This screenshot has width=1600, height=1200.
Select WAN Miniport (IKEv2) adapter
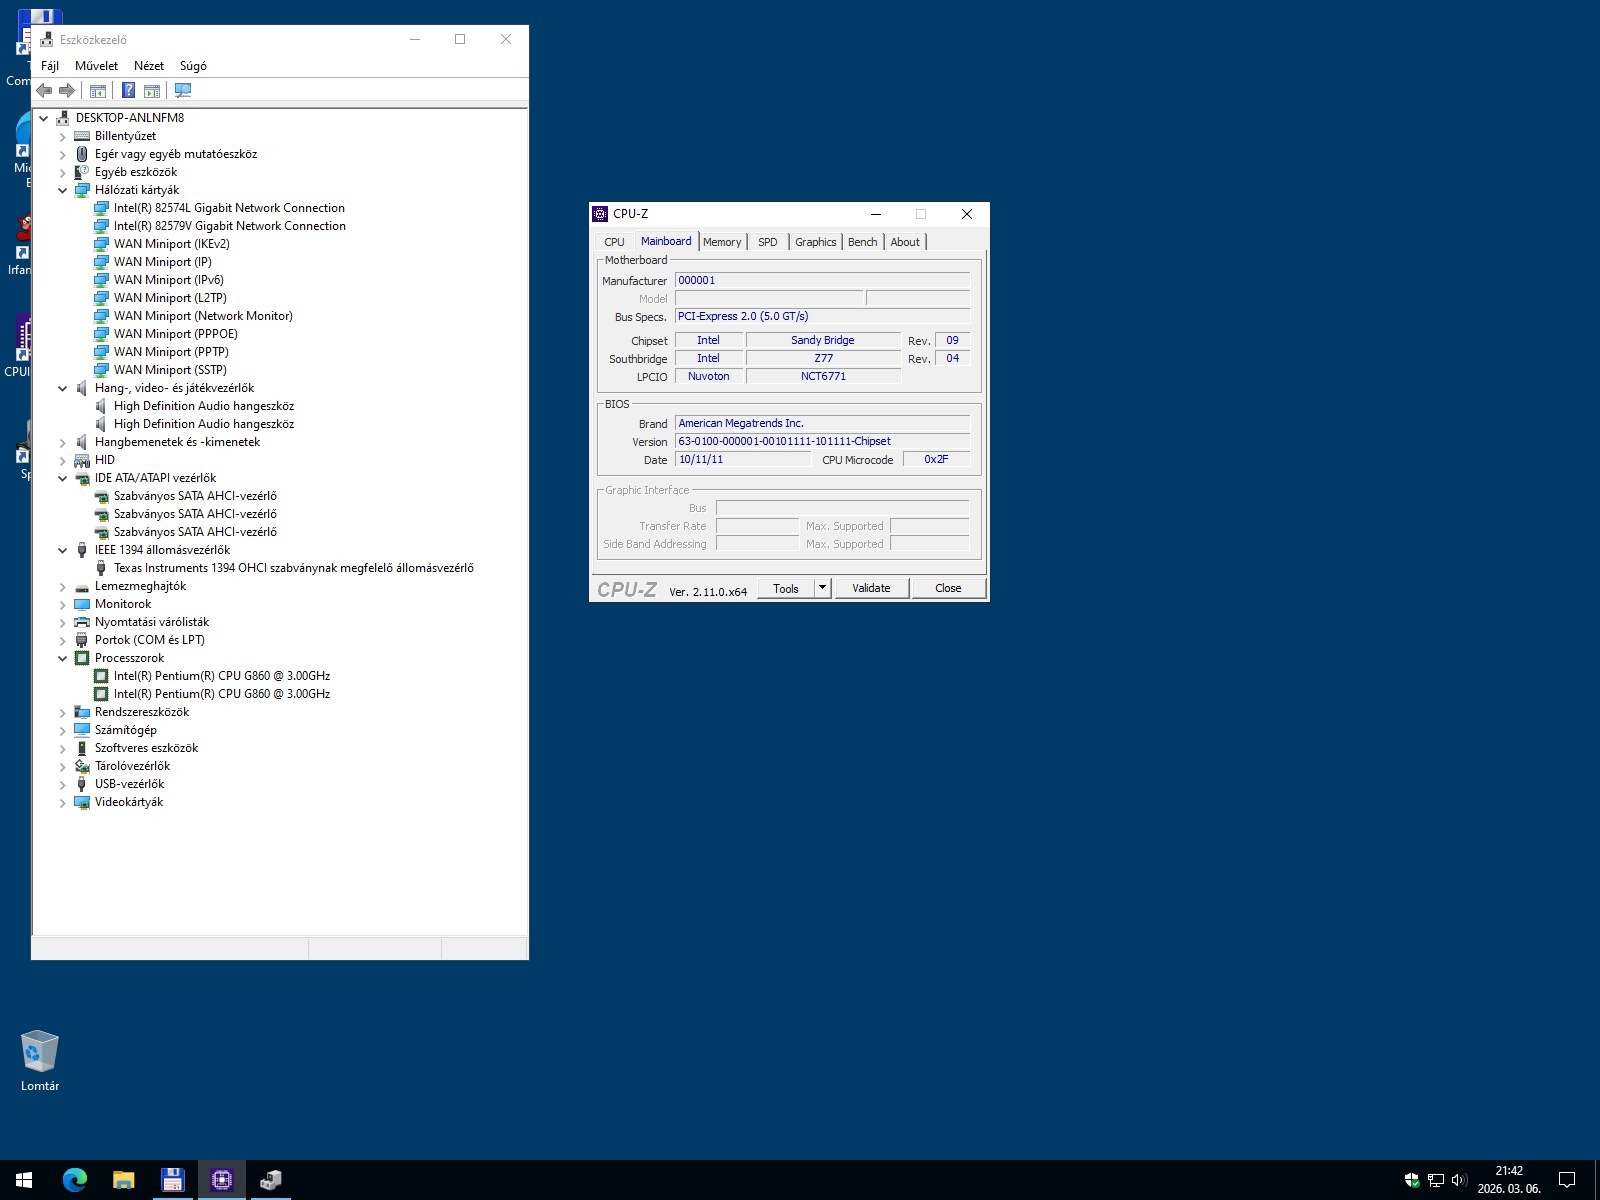(x=171, y=244)
